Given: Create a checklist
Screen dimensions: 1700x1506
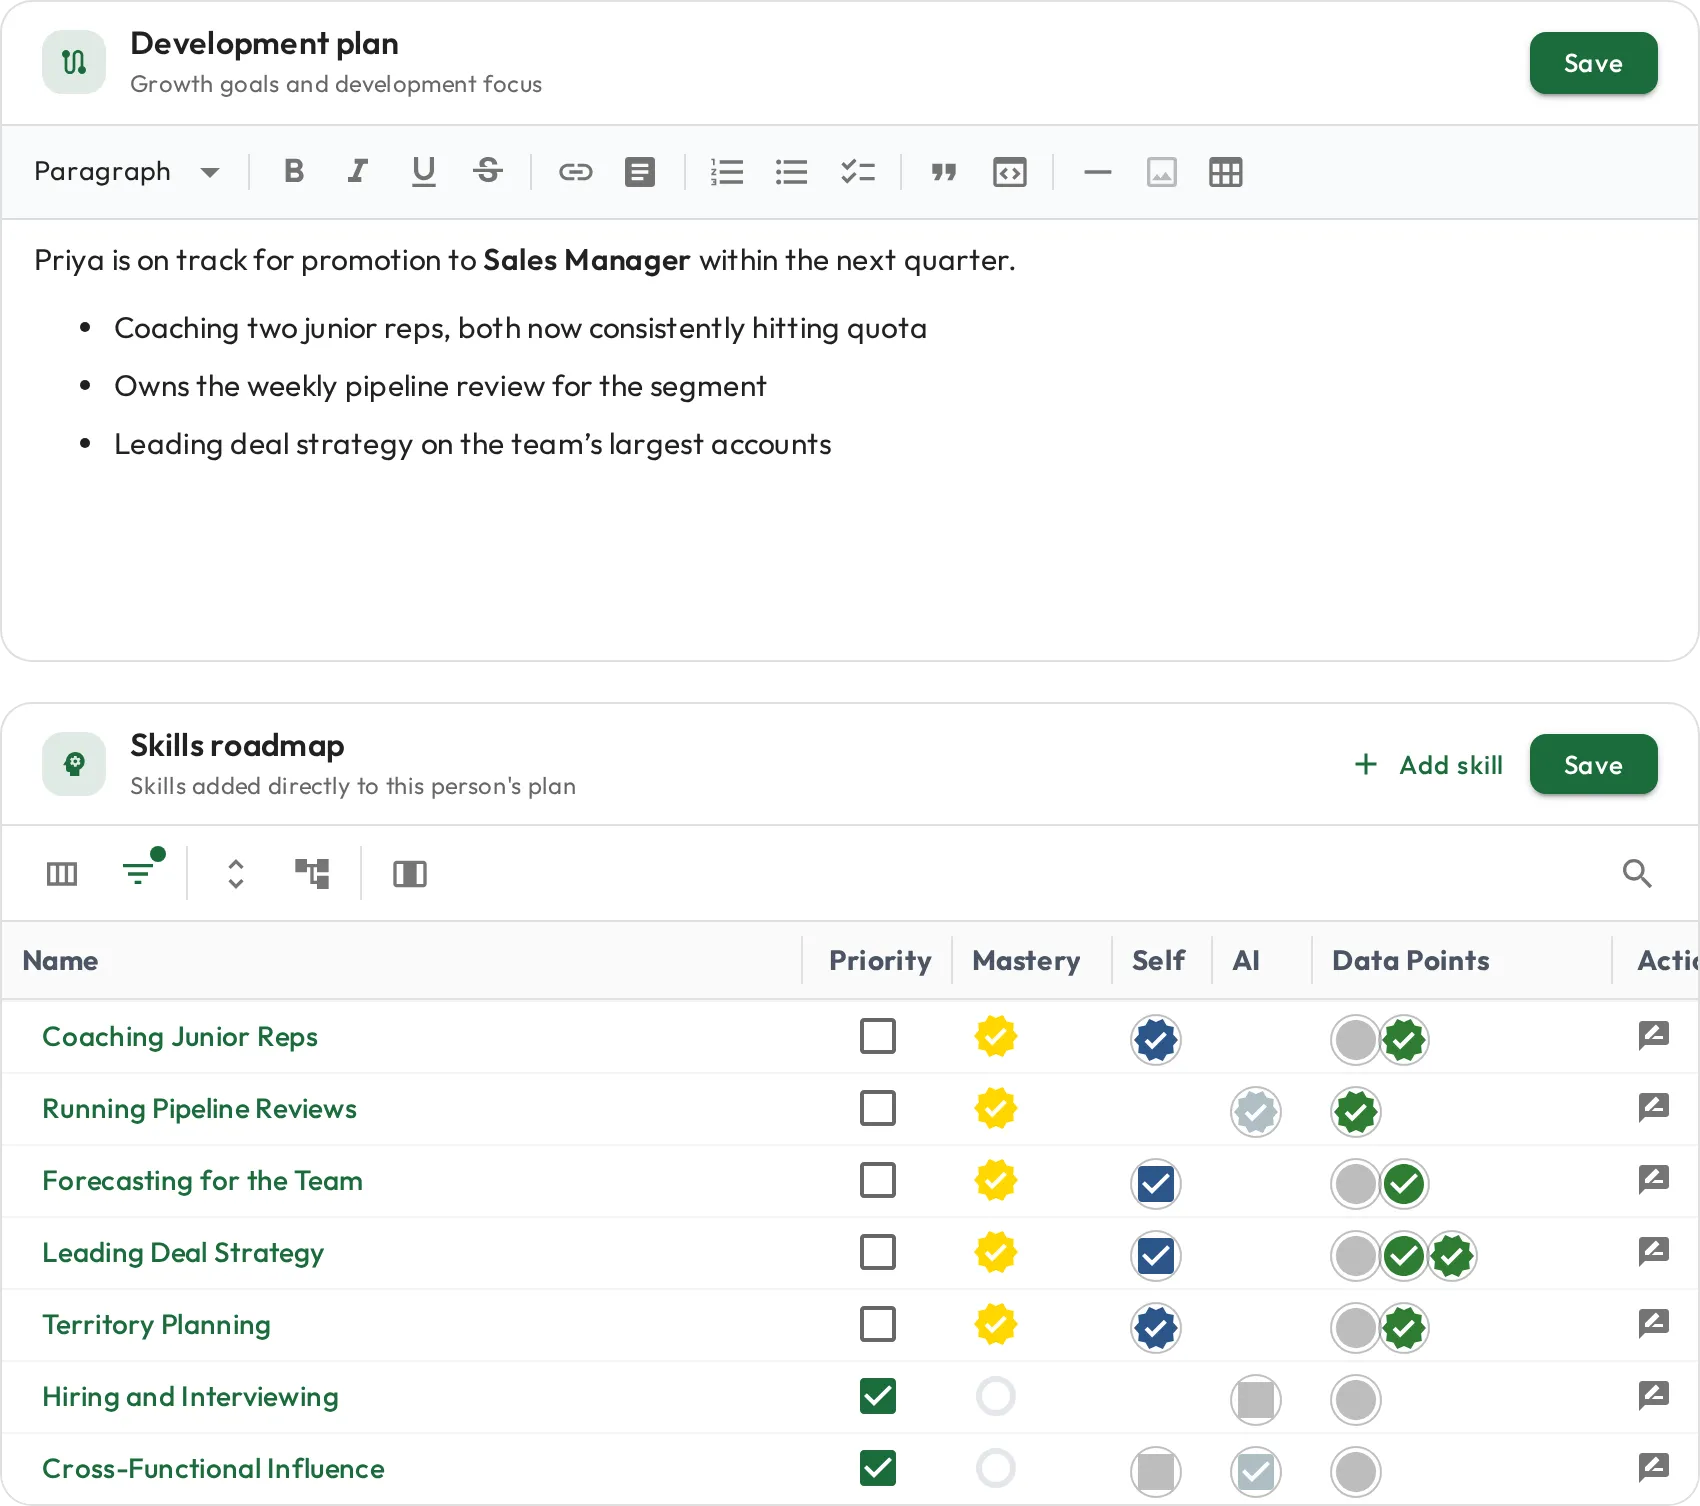Looking at the screenshot, I should (858, 172).
